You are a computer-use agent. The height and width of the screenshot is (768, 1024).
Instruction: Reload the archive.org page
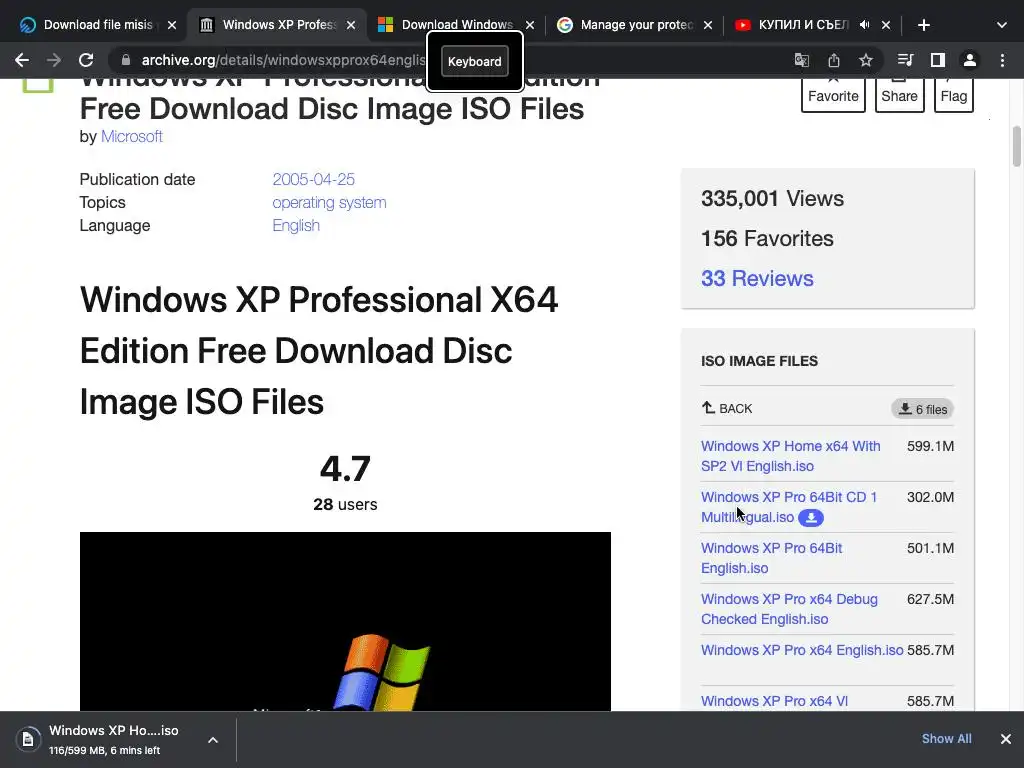click(x=86, y=61)
